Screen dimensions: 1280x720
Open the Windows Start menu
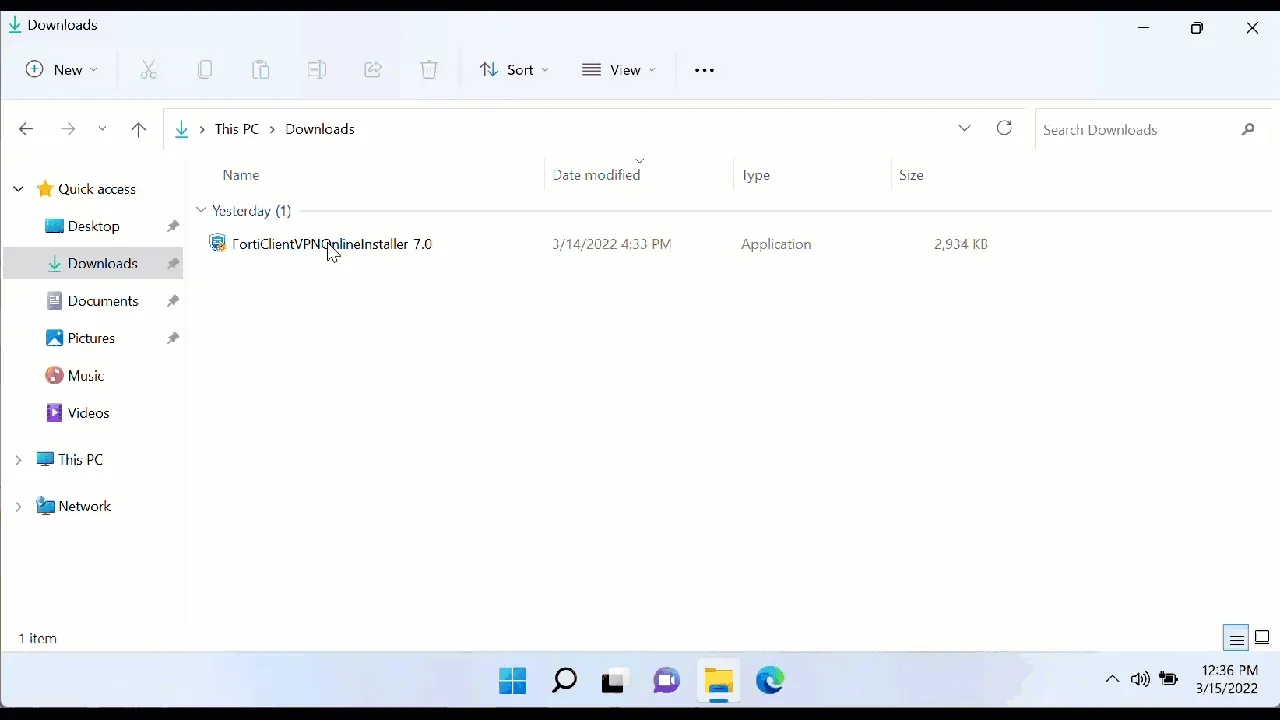(x=513, y=681)
